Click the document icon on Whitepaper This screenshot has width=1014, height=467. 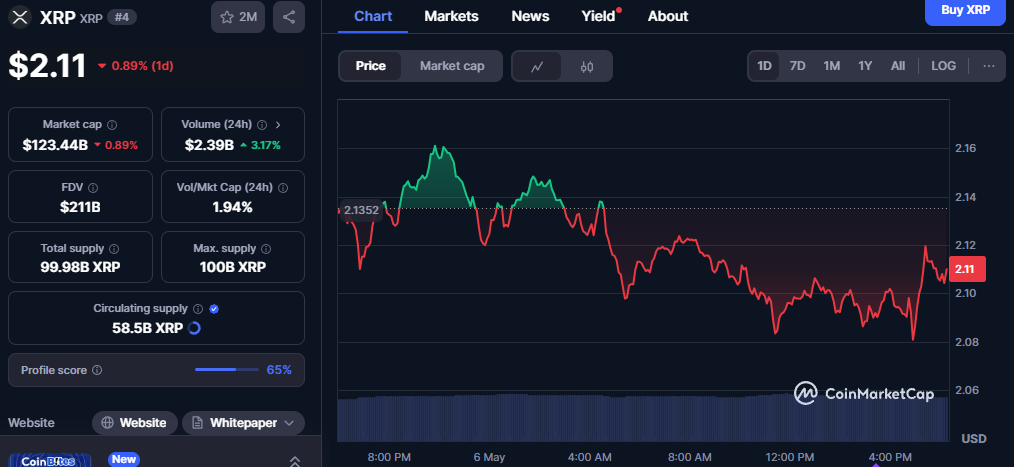(x=198, y=423)
